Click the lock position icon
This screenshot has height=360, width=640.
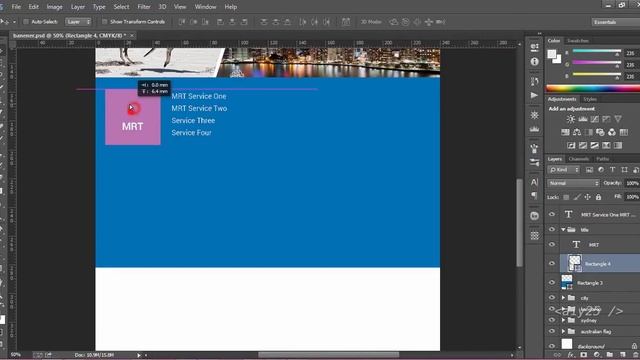point(587,197)
